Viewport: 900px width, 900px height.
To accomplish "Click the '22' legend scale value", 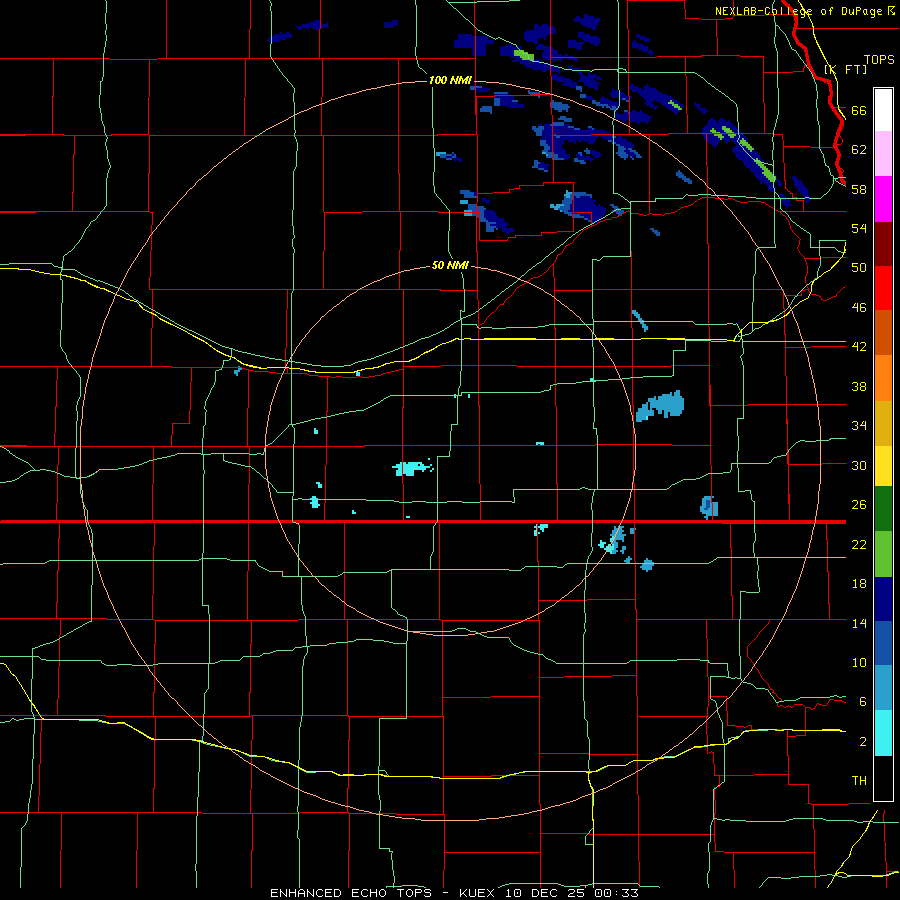I will [859, 544].
